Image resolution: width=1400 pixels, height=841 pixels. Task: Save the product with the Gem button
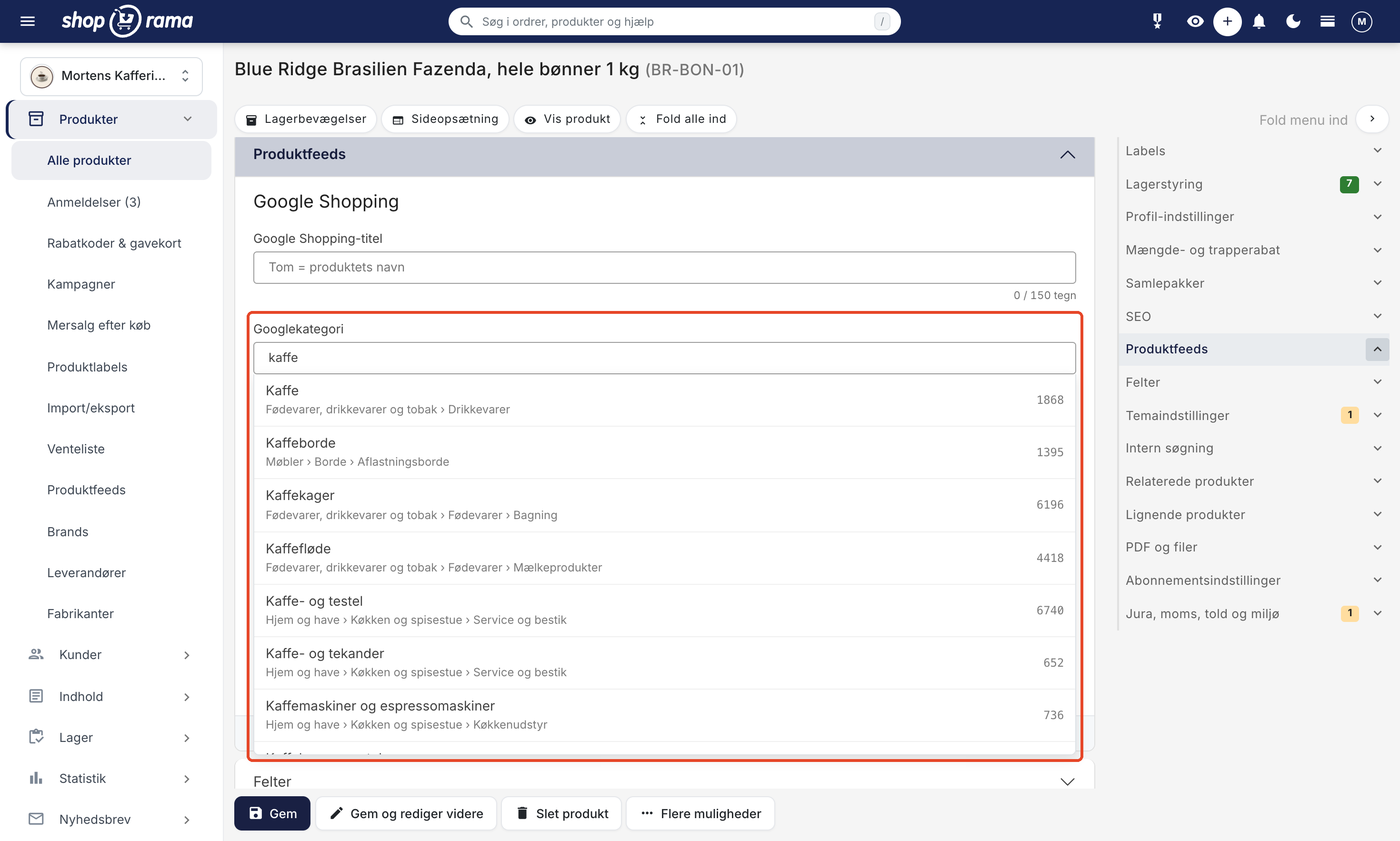[x=272, y=814]
